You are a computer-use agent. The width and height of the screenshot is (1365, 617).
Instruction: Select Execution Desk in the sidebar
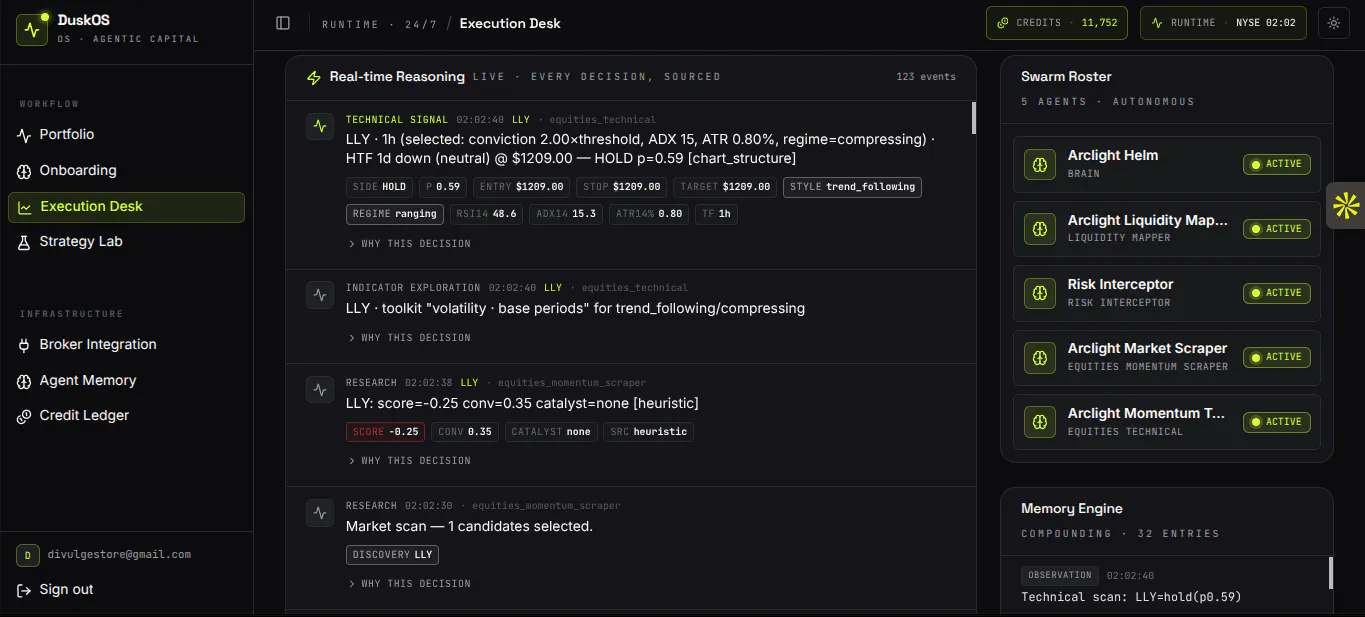tap(126, 207)
